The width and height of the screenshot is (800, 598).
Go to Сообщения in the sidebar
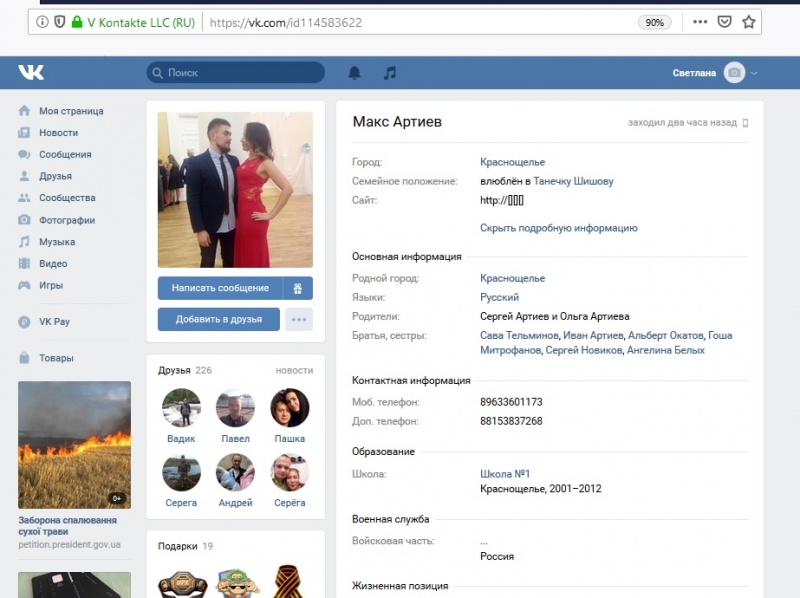65,154
